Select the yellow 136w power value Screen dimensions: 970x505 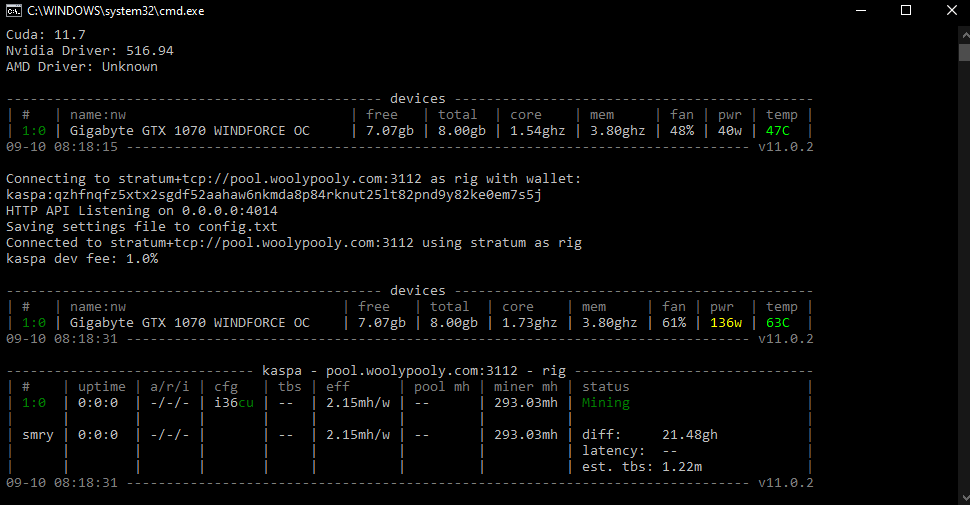pos(726,323)
